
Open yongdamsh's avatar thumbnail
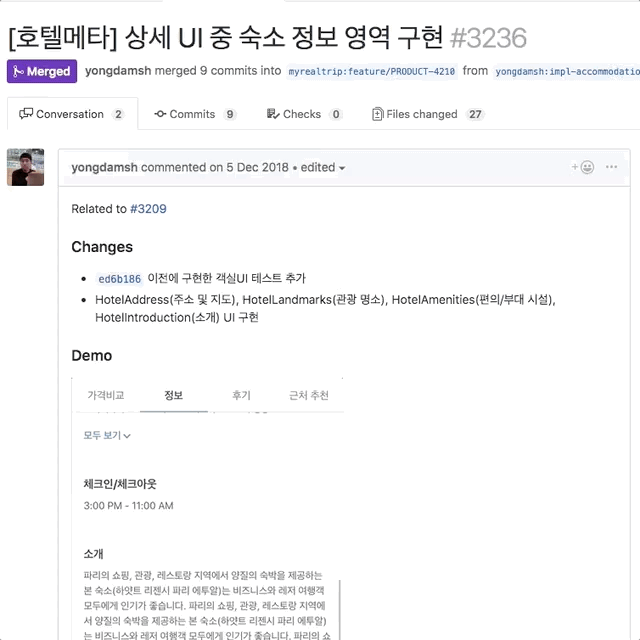coord(25,167)
